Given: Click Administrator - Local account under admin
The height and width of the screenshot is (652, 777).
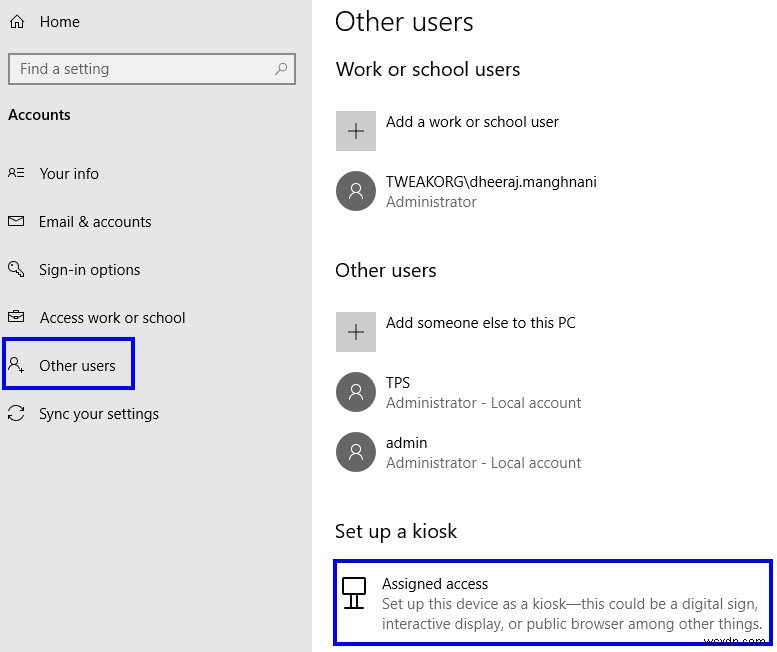Looking at the screenshot, I should pos(483,463).
